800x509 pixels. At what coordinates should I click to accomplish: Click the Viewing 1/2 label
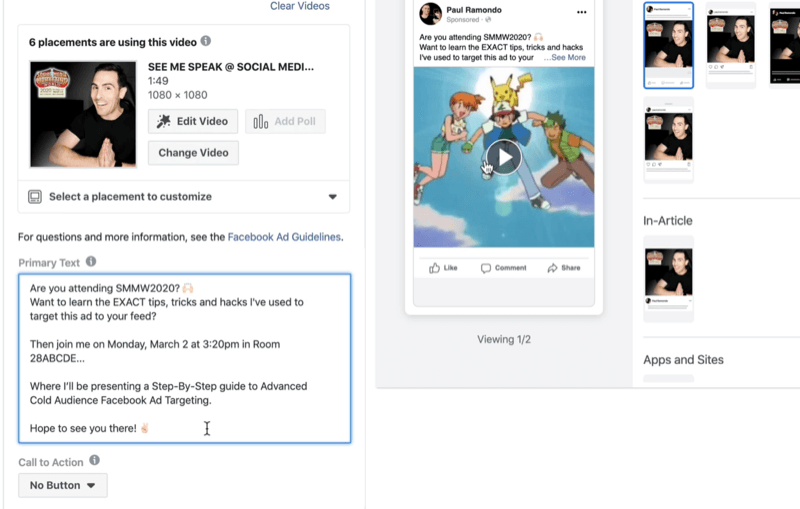504,340
